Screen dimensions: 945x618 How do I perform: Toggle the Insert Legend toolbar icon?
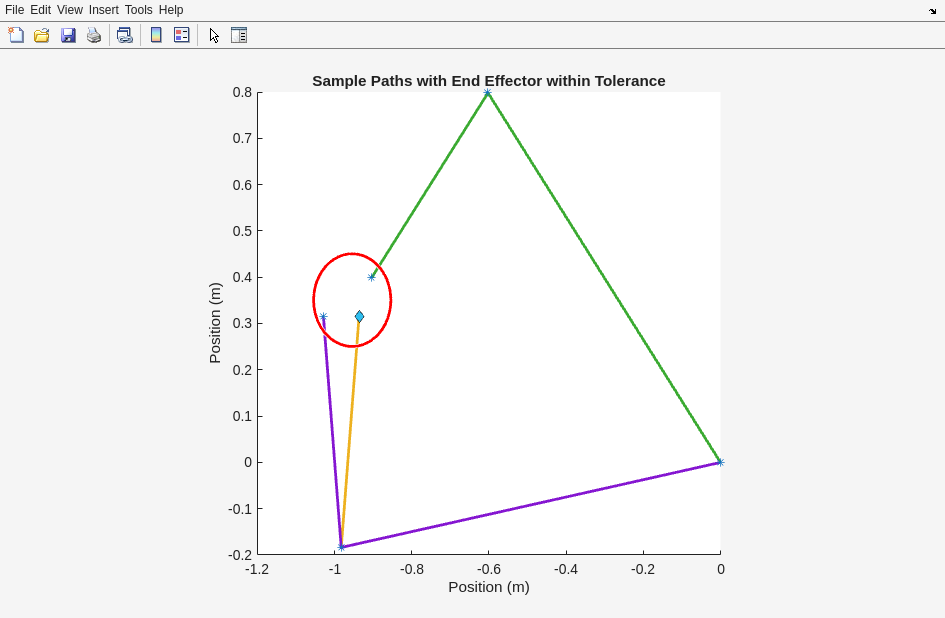click(x=181, y=35)
